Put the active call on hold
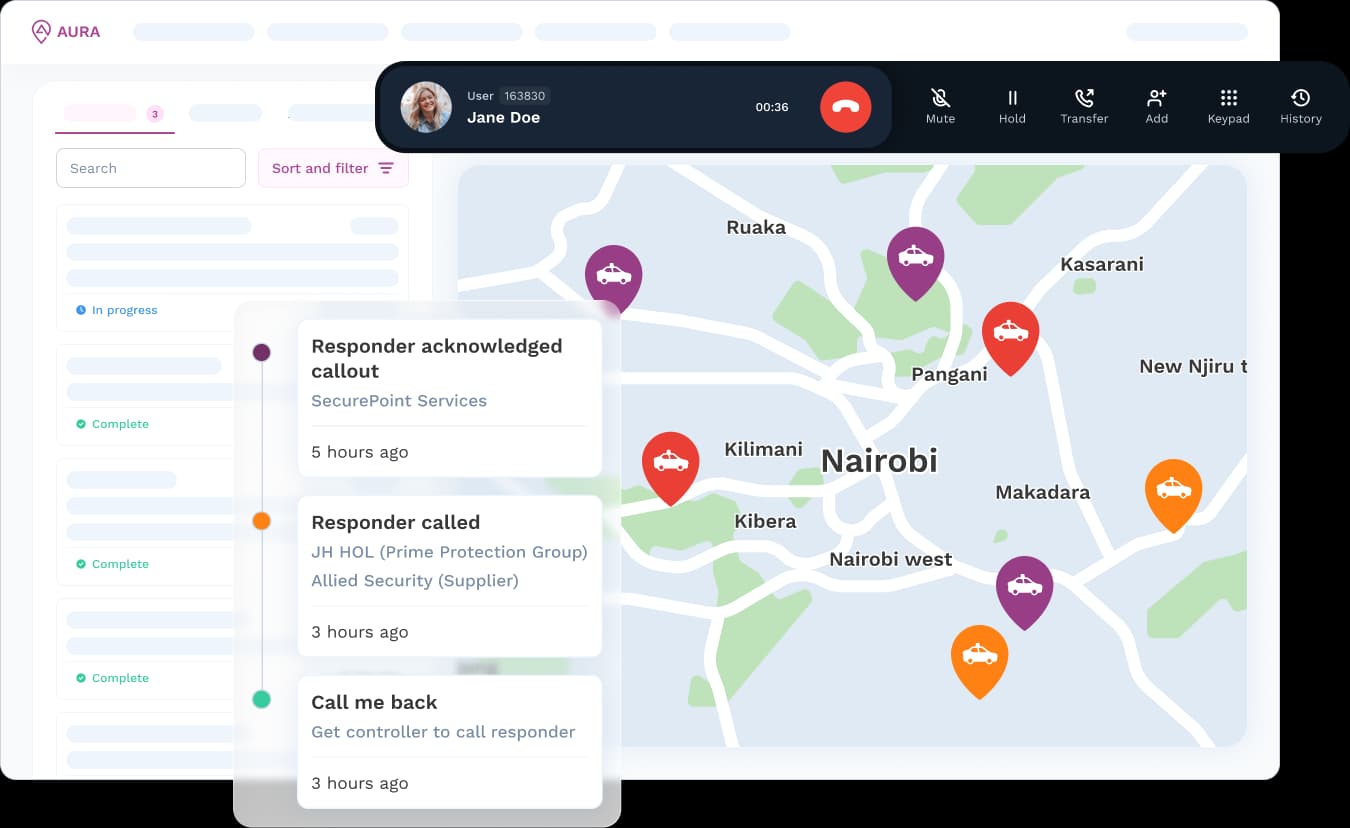 click(x=1012, y=106)
